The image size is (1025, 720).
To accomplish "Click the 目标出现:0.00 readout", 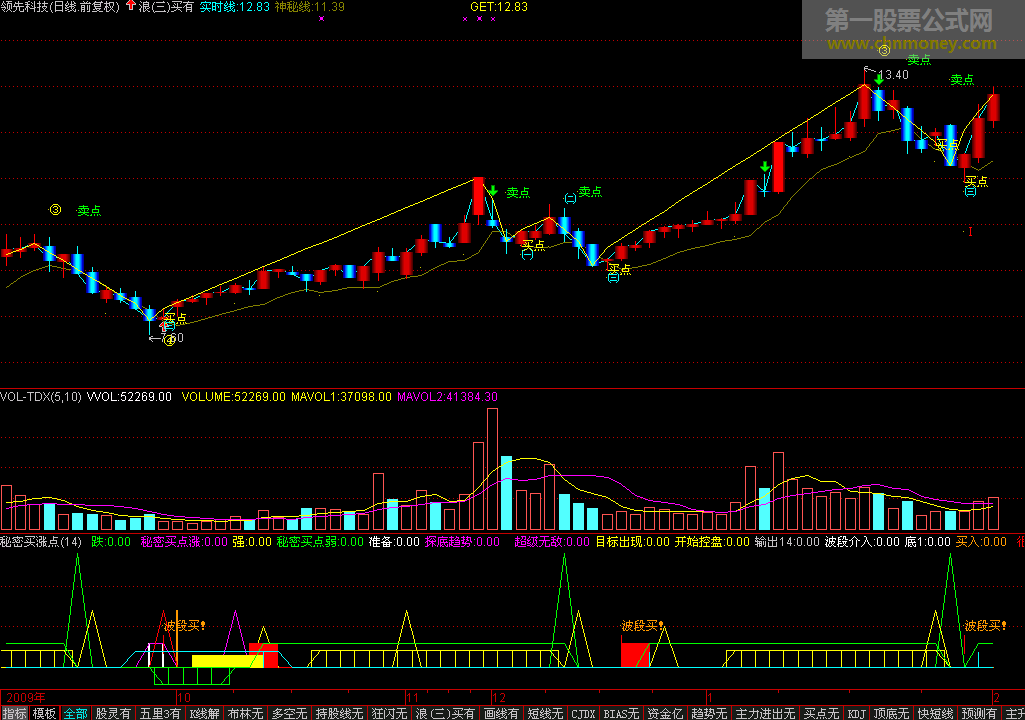I will pyautogui.click(x=633, y=542).
